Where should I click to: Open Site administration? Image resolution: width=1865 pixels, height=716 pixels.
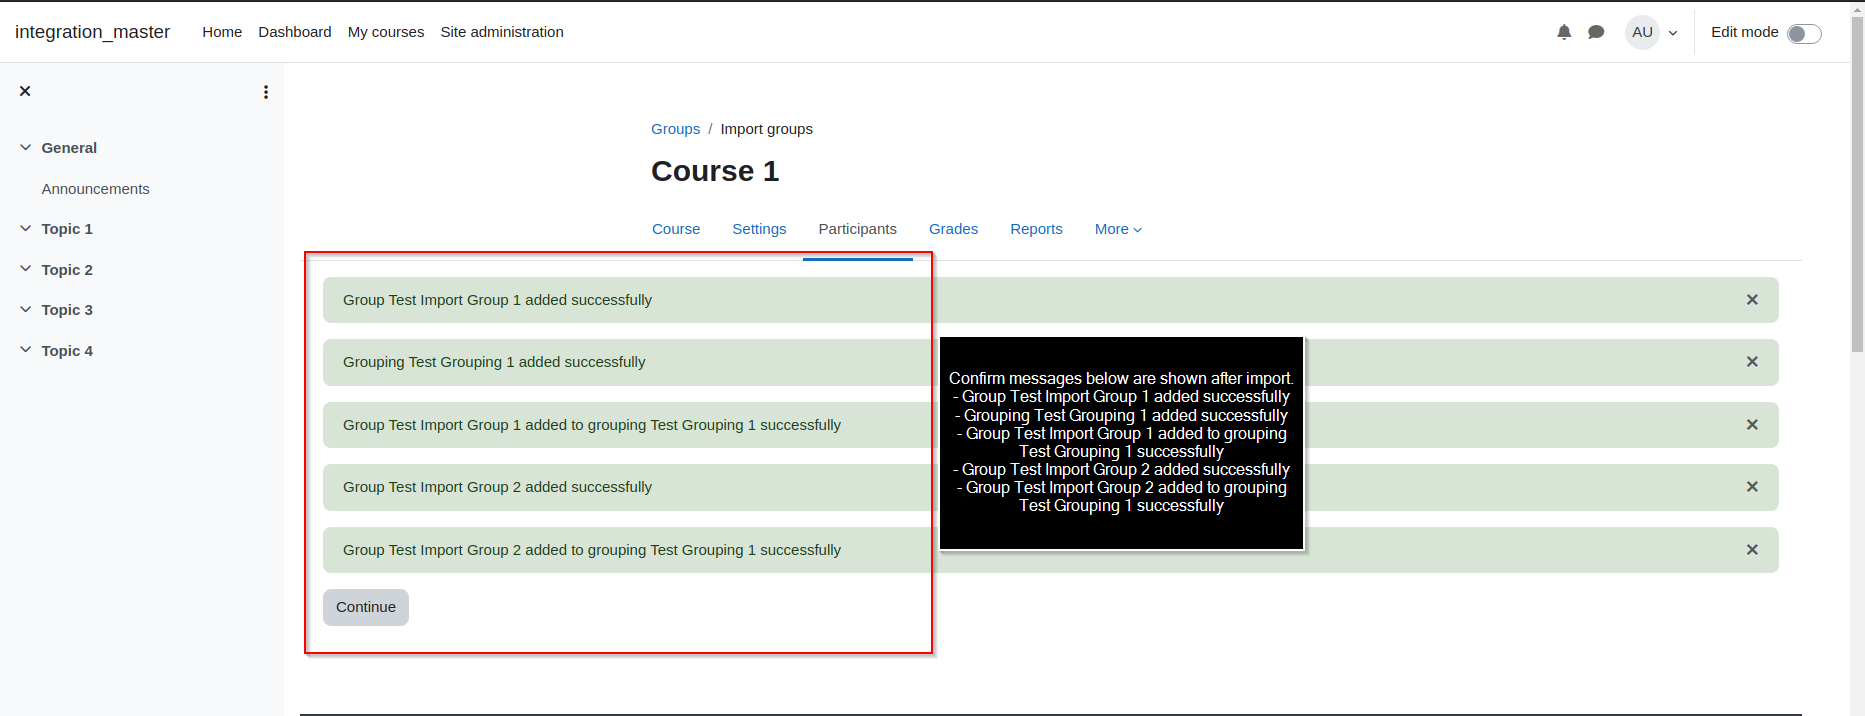tap(502, 32)
